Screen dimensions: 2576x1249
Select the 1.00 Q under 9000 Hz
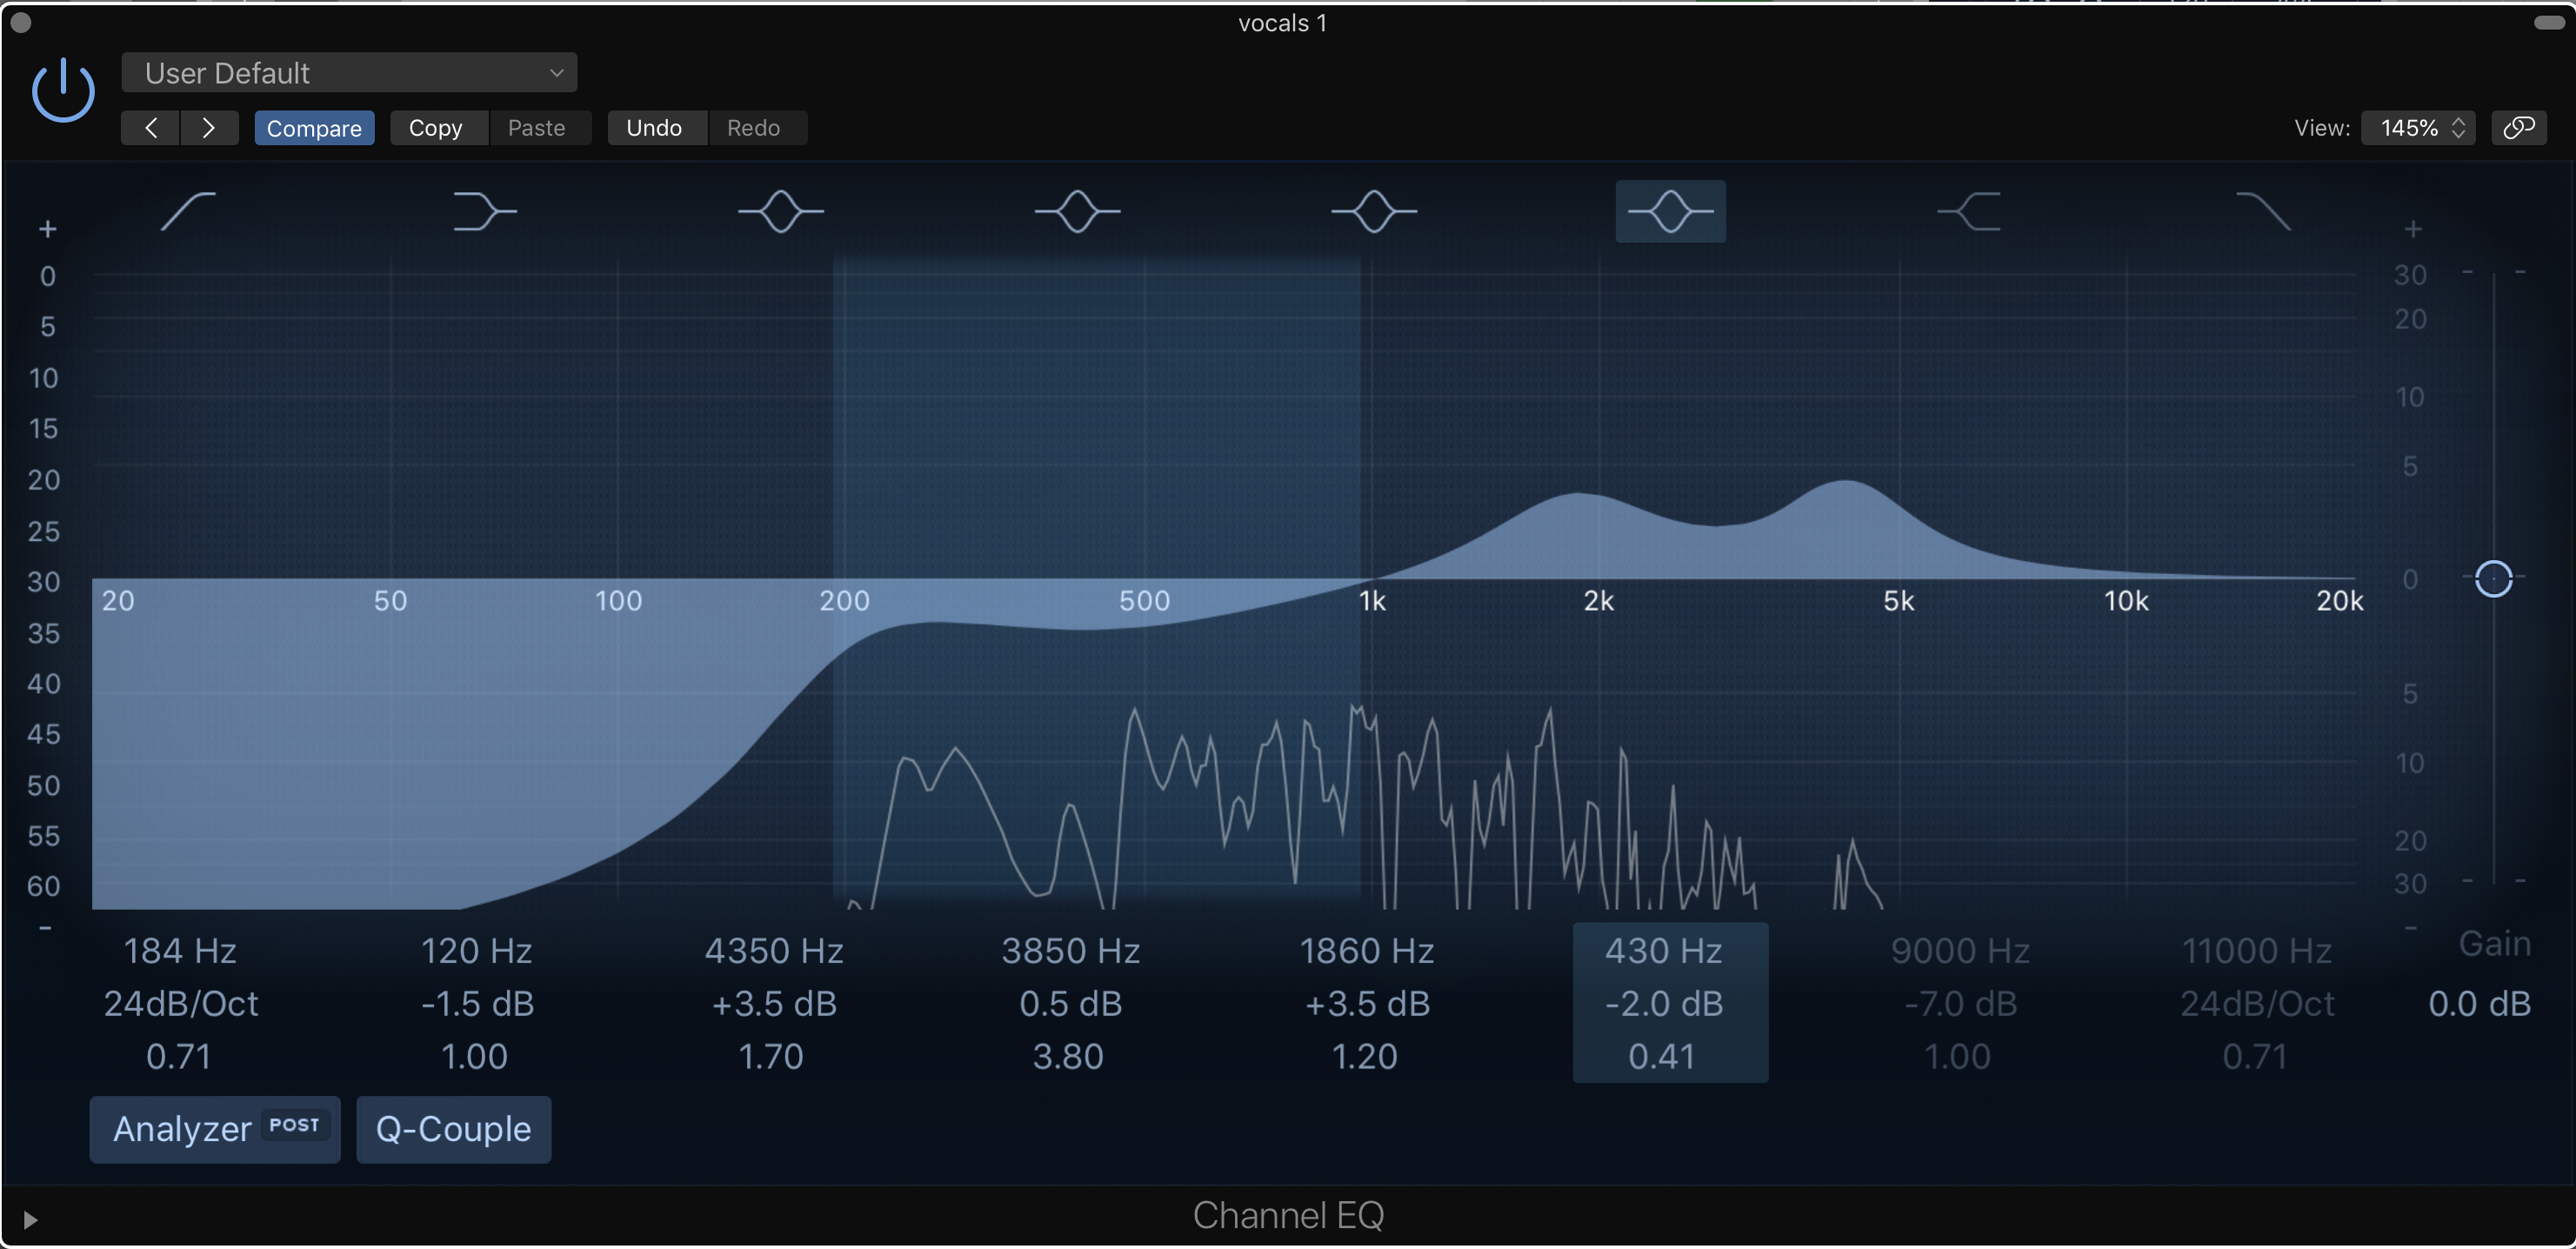1958,1056
